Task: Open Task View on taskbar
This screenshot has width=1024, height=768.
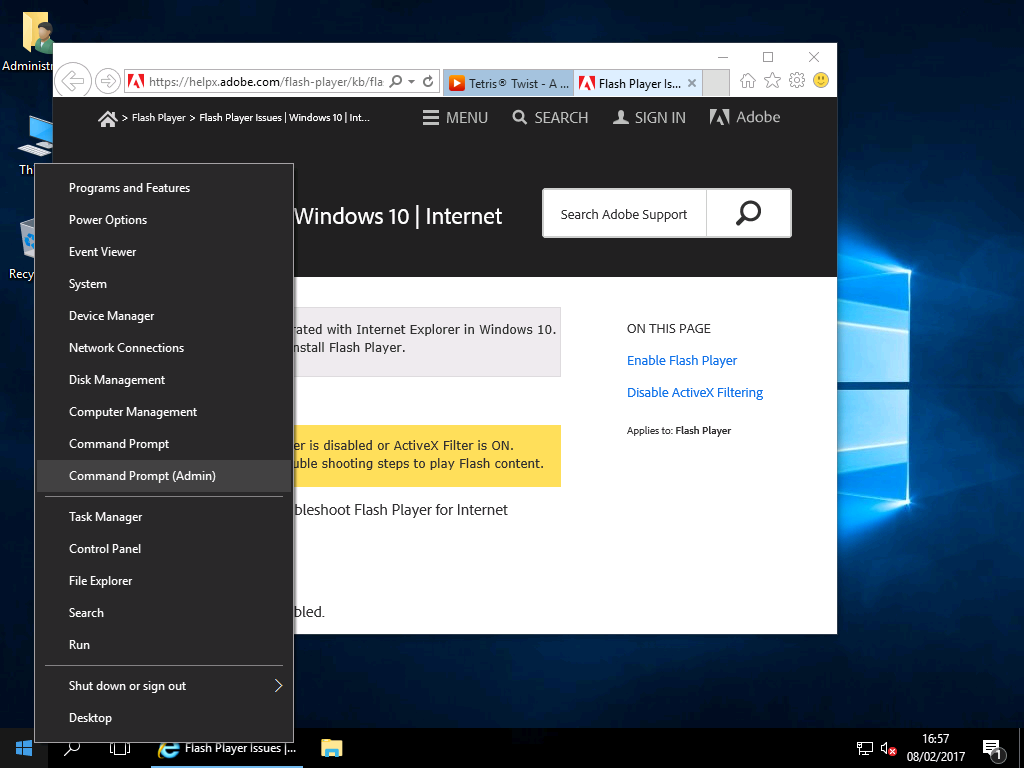Action: point(120,748)
